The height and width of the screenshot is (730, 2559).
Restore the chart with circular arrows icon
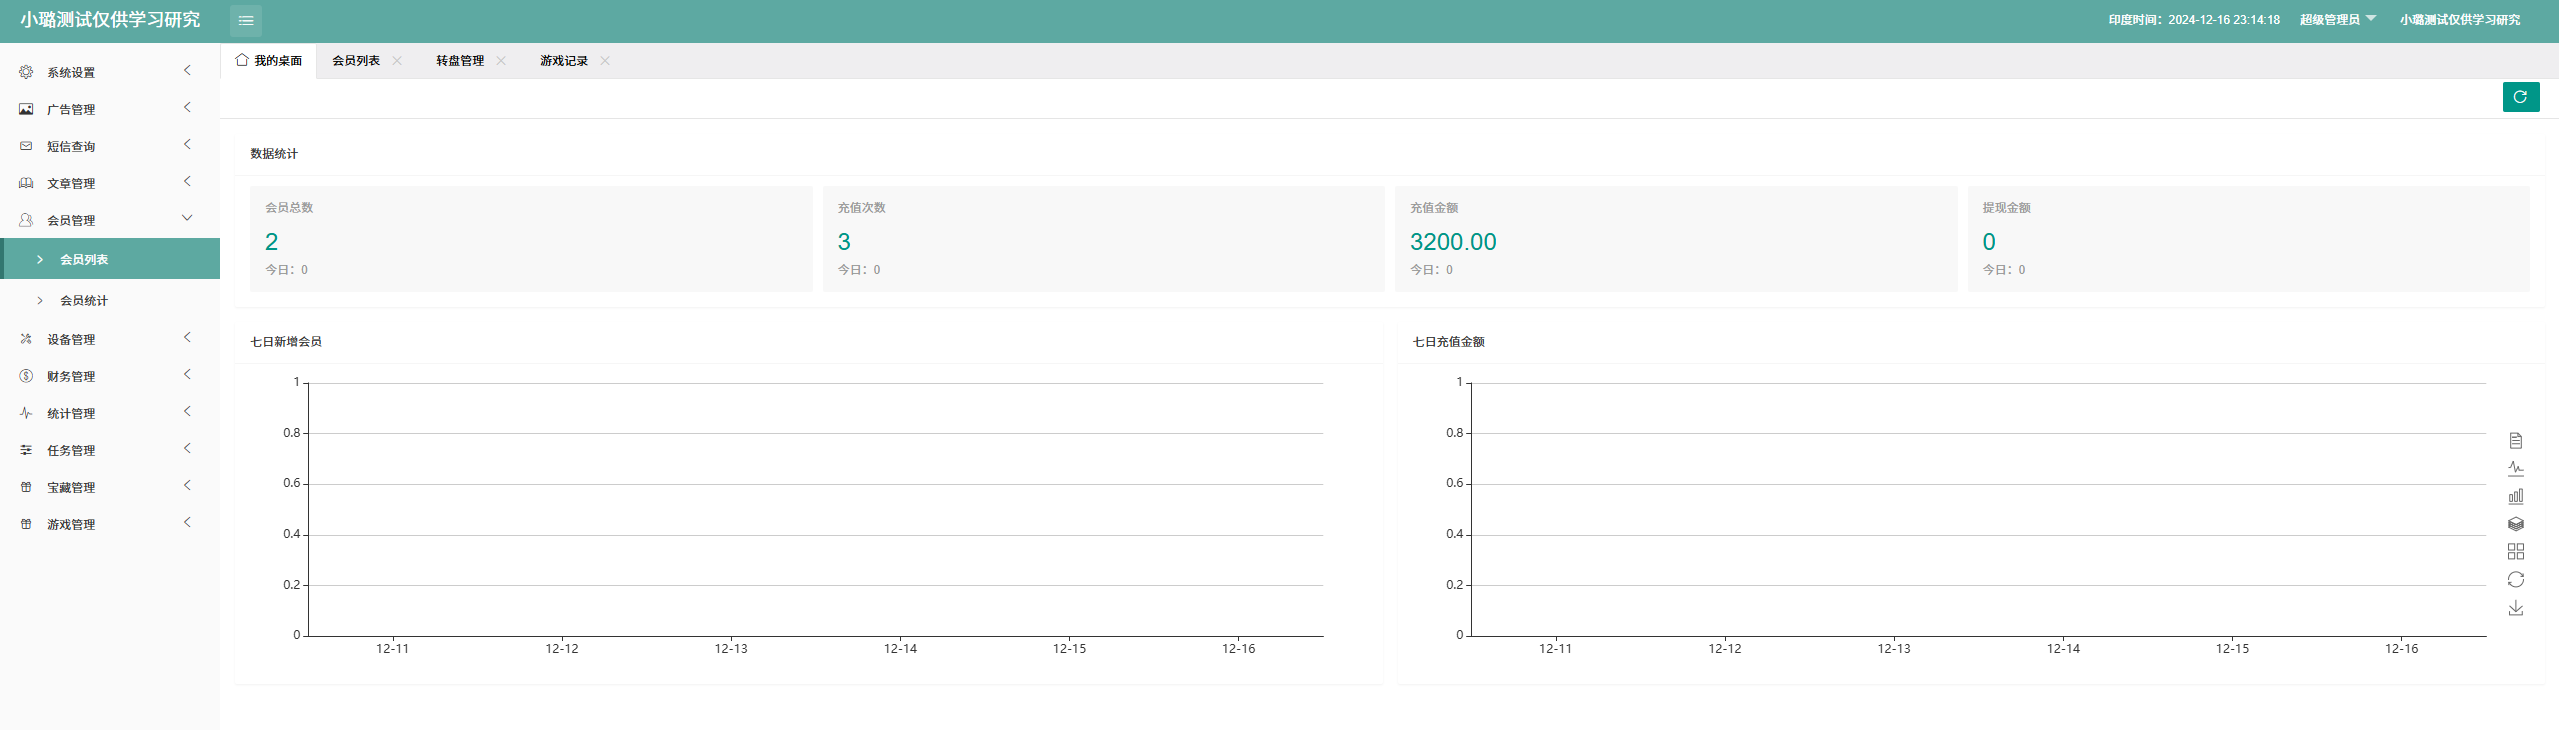(2516, 580)
